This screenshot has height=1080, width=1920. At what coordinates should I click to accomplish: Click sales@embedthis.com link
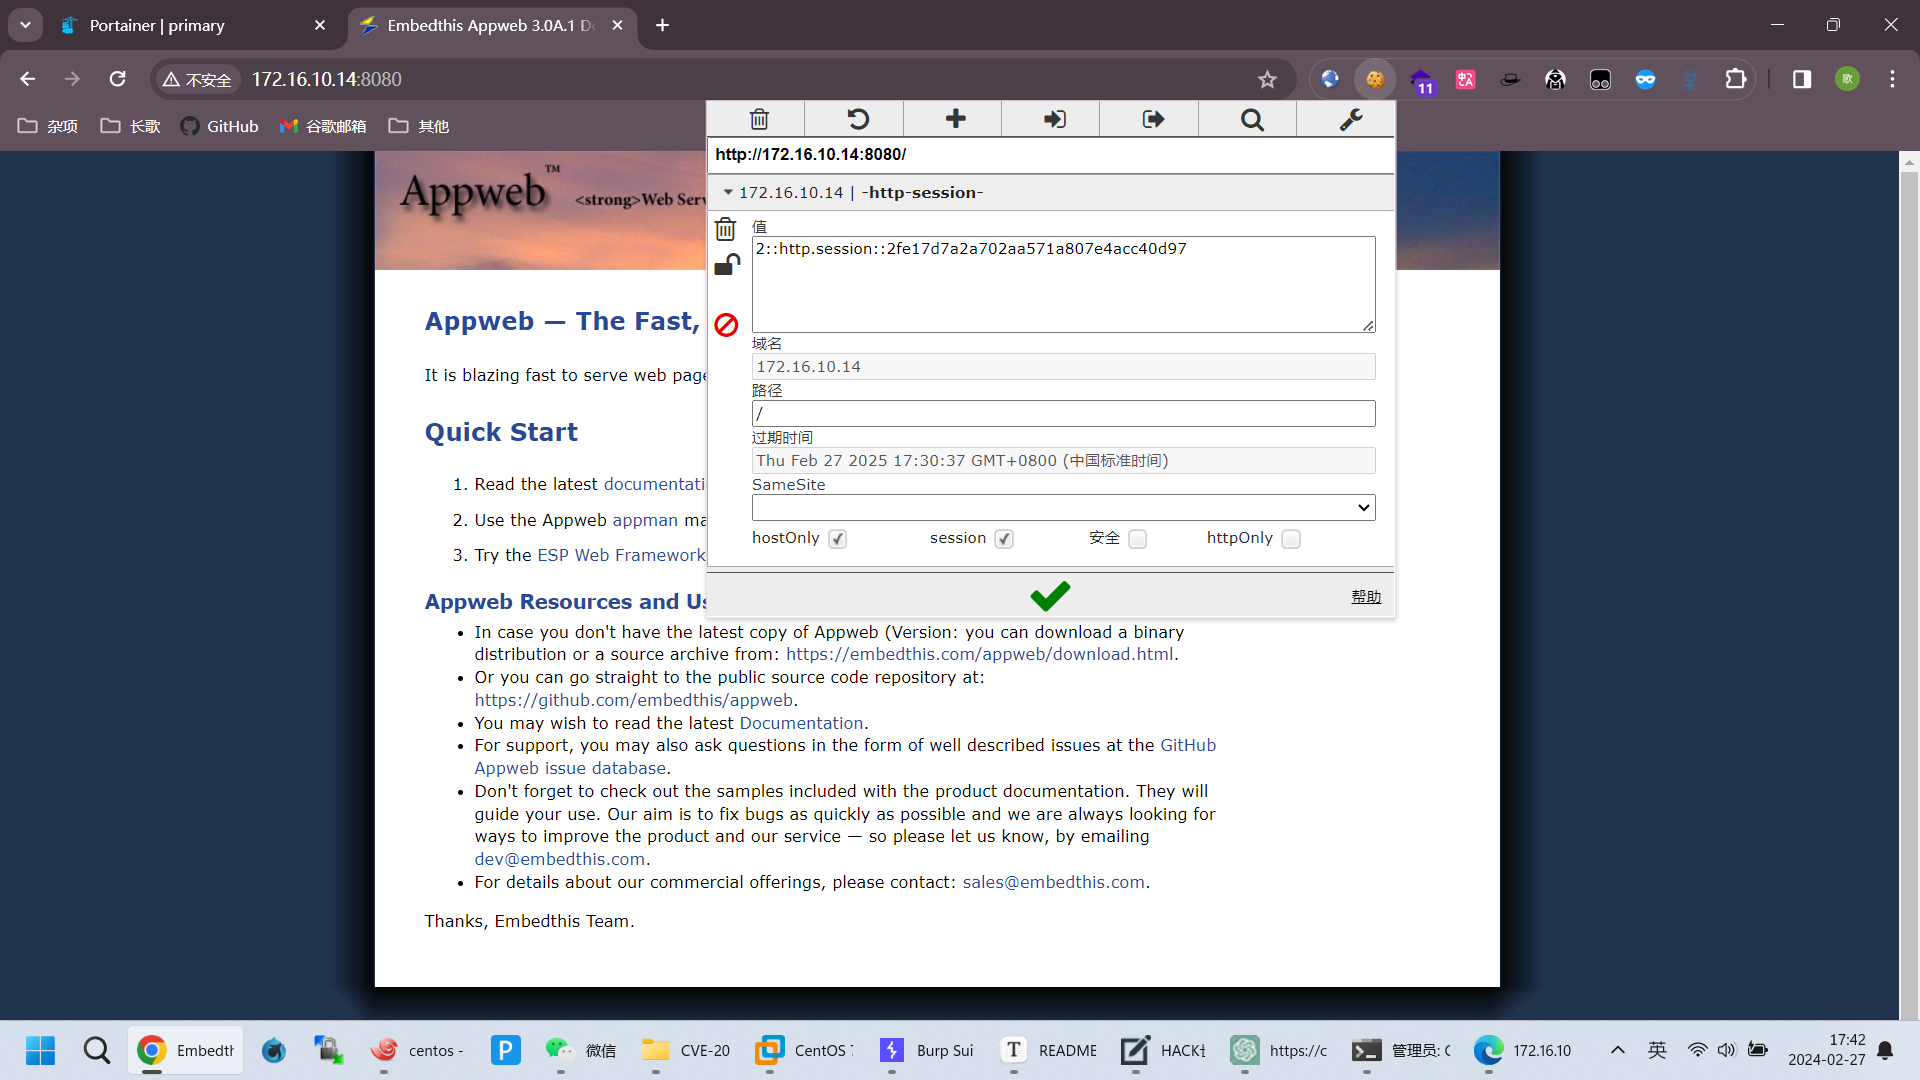(x=1053, y=882)
